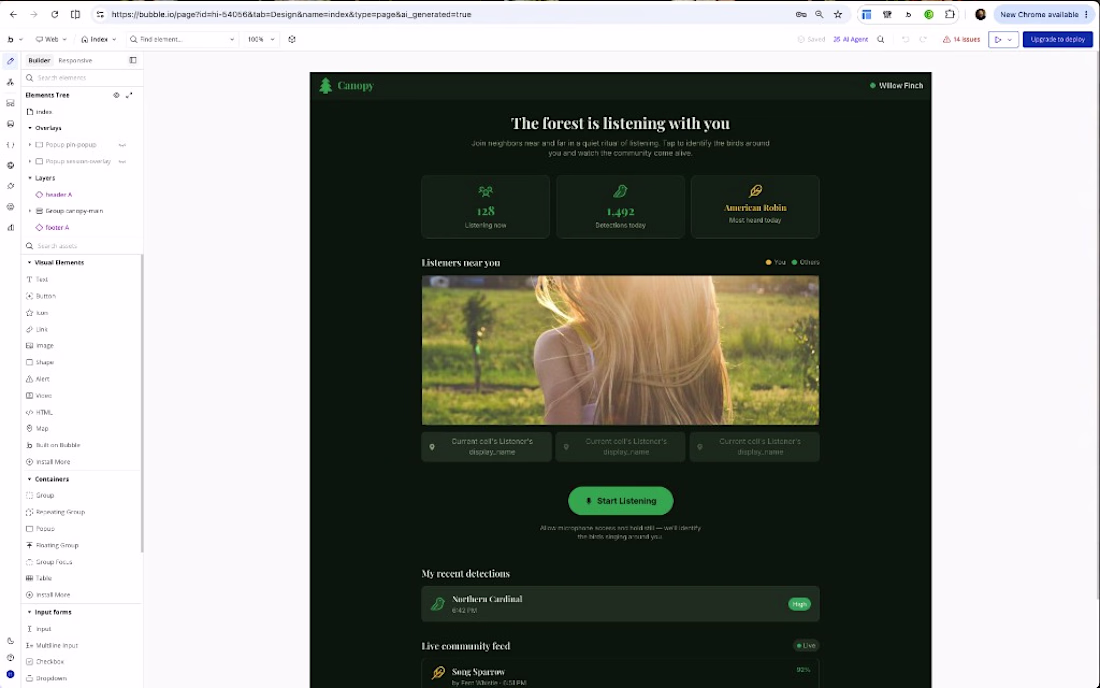The width and height of the screenshot is (1100, 688).
Task: Click New Chrome available button
Action: point(1042,14)
